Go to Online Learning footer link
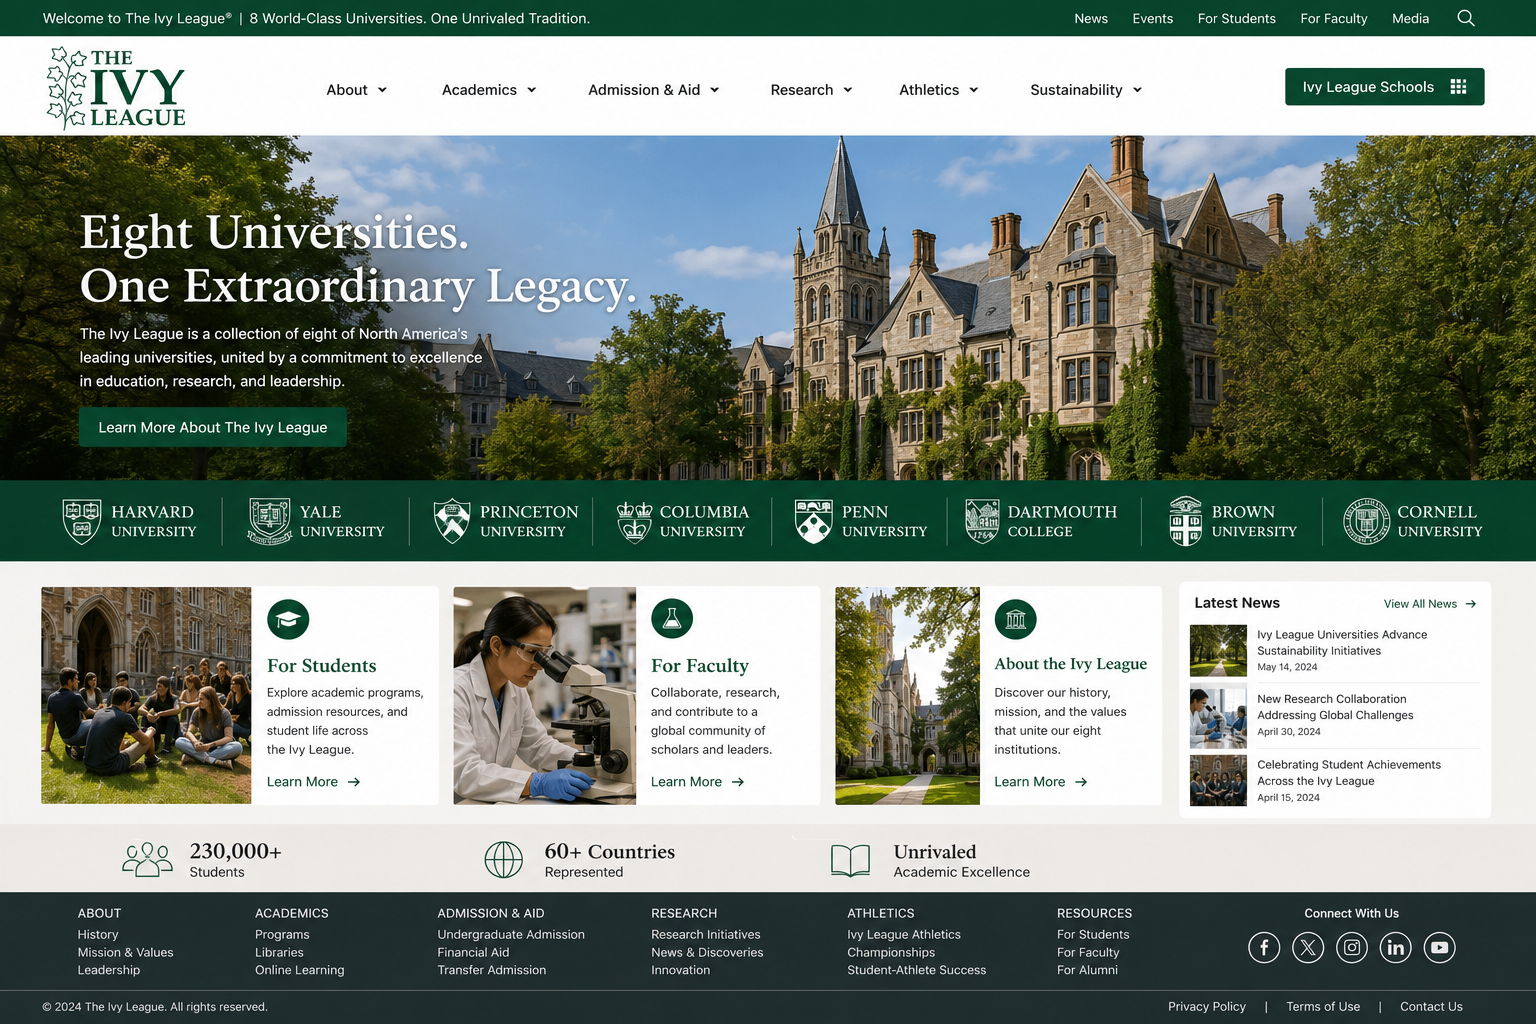 coord(299,970)
